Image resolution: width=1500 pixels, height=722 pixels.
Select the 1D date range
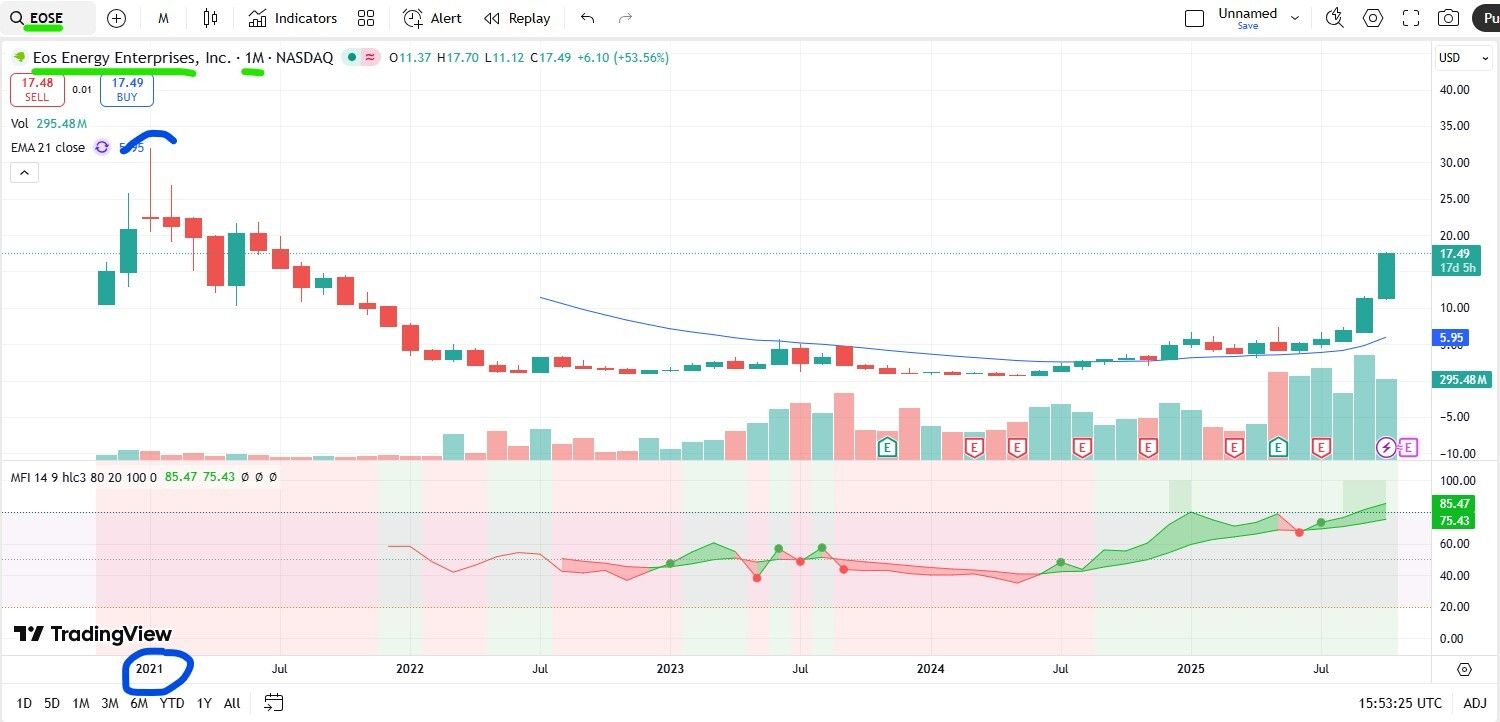tap(24, 703)
